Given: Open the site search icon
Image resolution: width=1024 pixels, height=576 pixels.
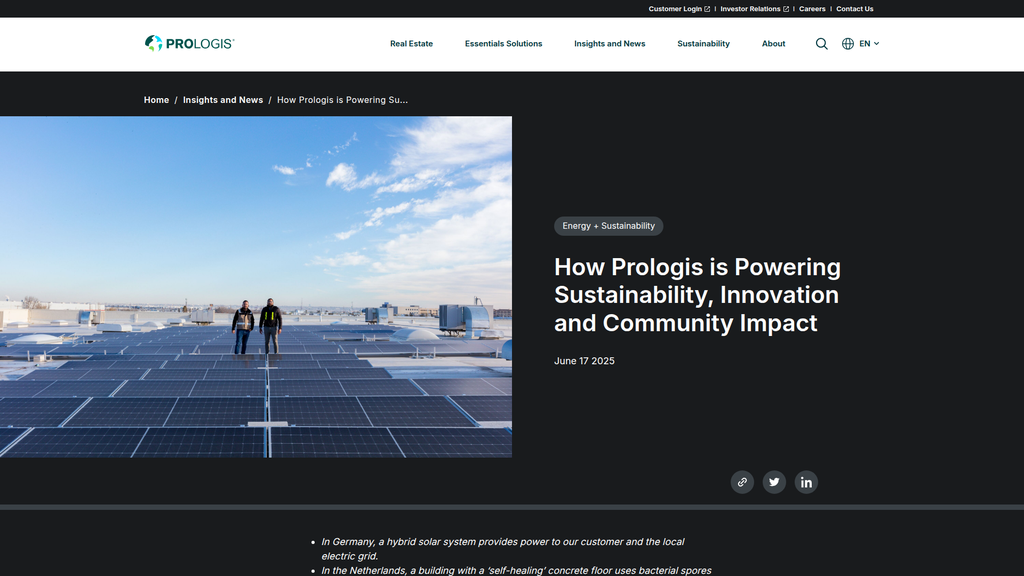Looking at the screenshot, I should coord(822,44).
